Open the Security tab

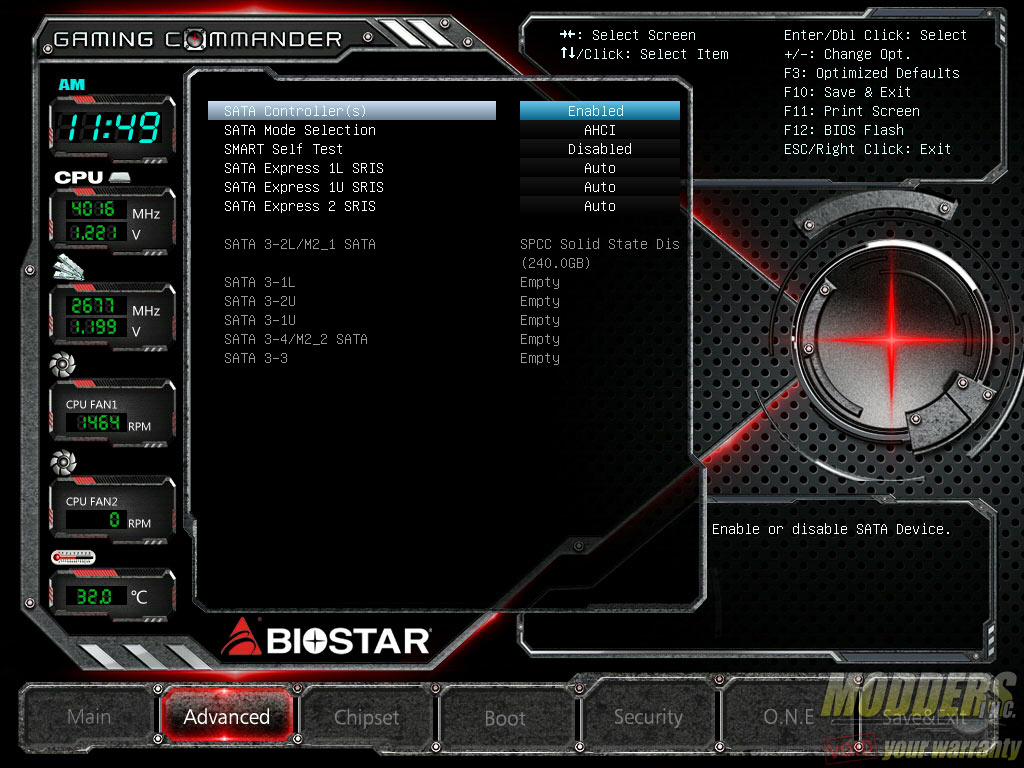(648, 717)
